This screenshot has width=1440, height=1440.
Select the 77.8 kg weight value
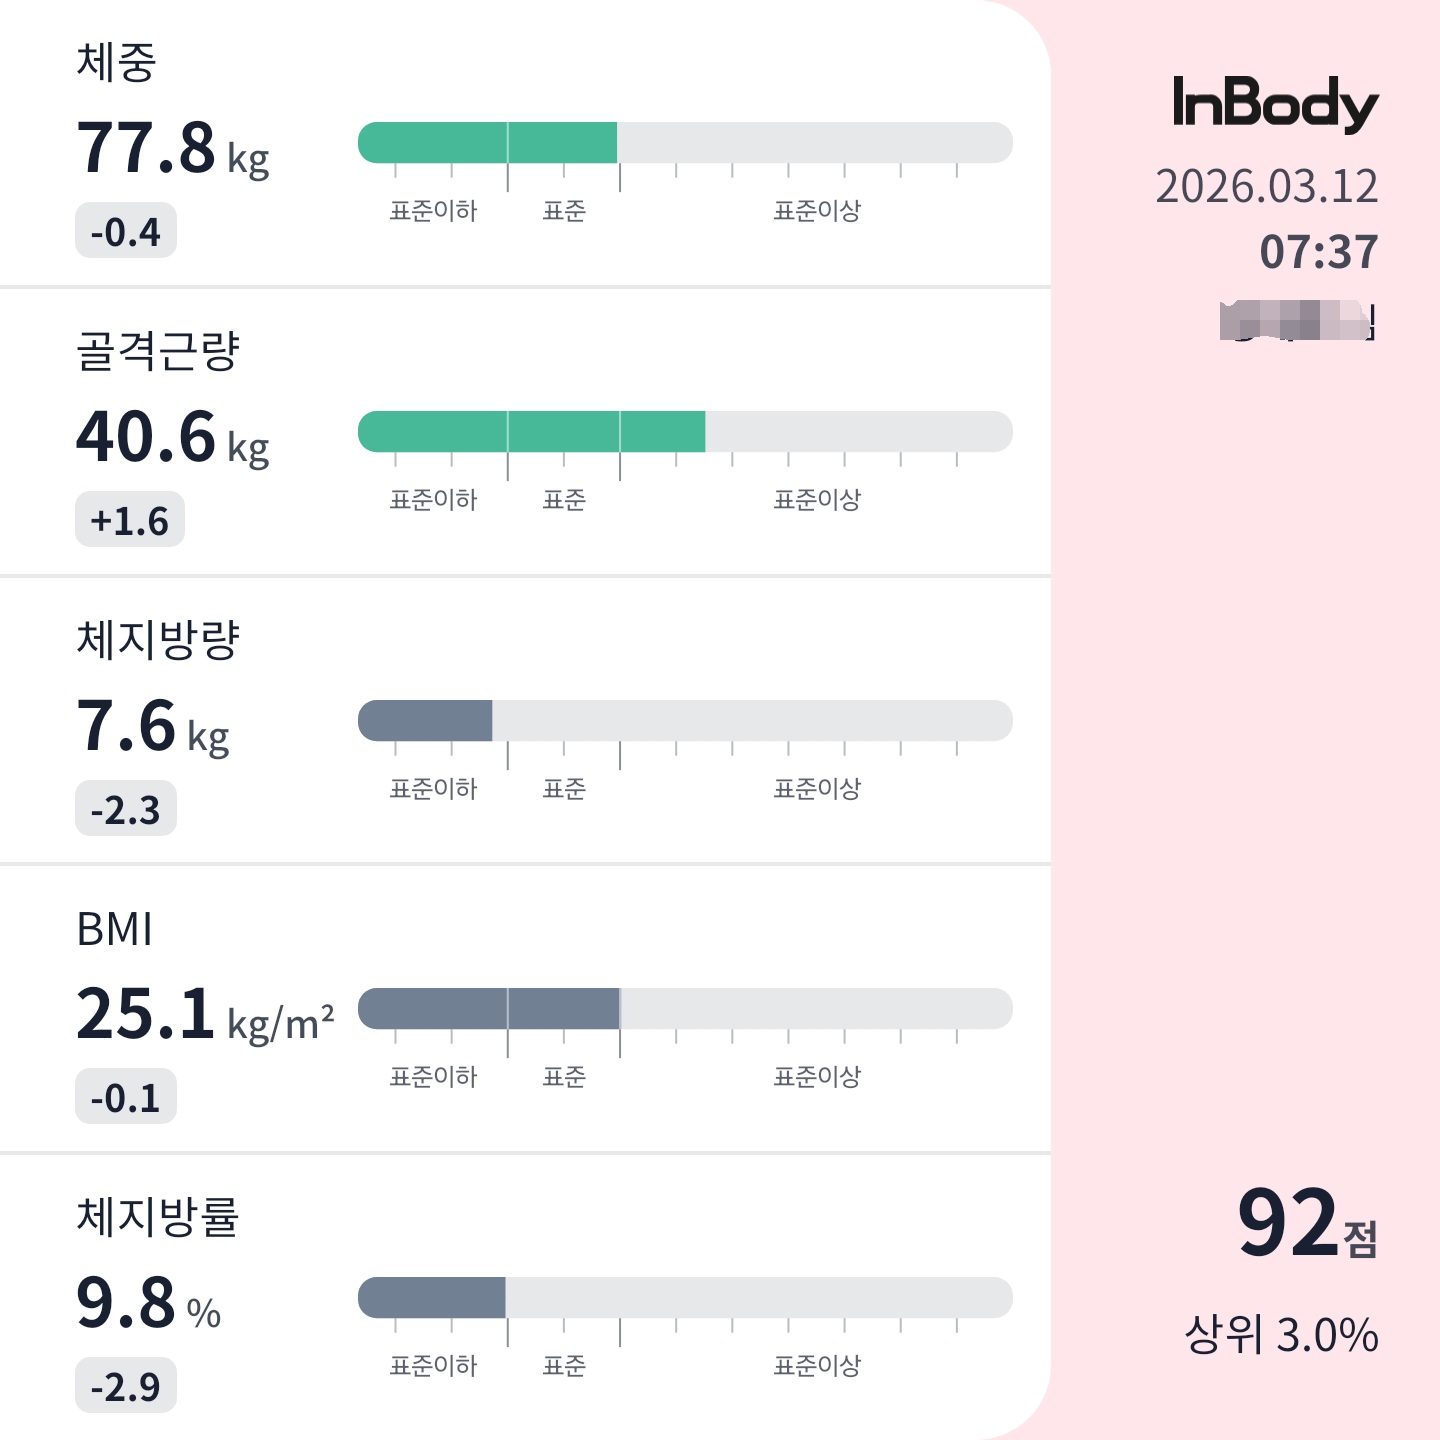click(x=173, y=149)
